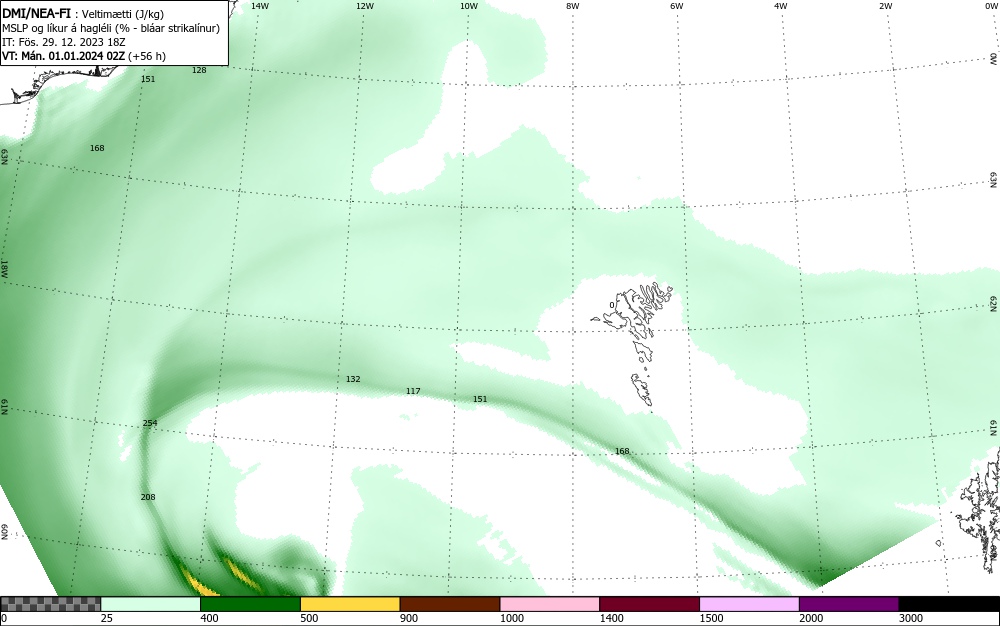Select the yellow 500–900 legend swatch
Image resolution: width=1000 pixels, height=626 pixels.
point(350,604)
